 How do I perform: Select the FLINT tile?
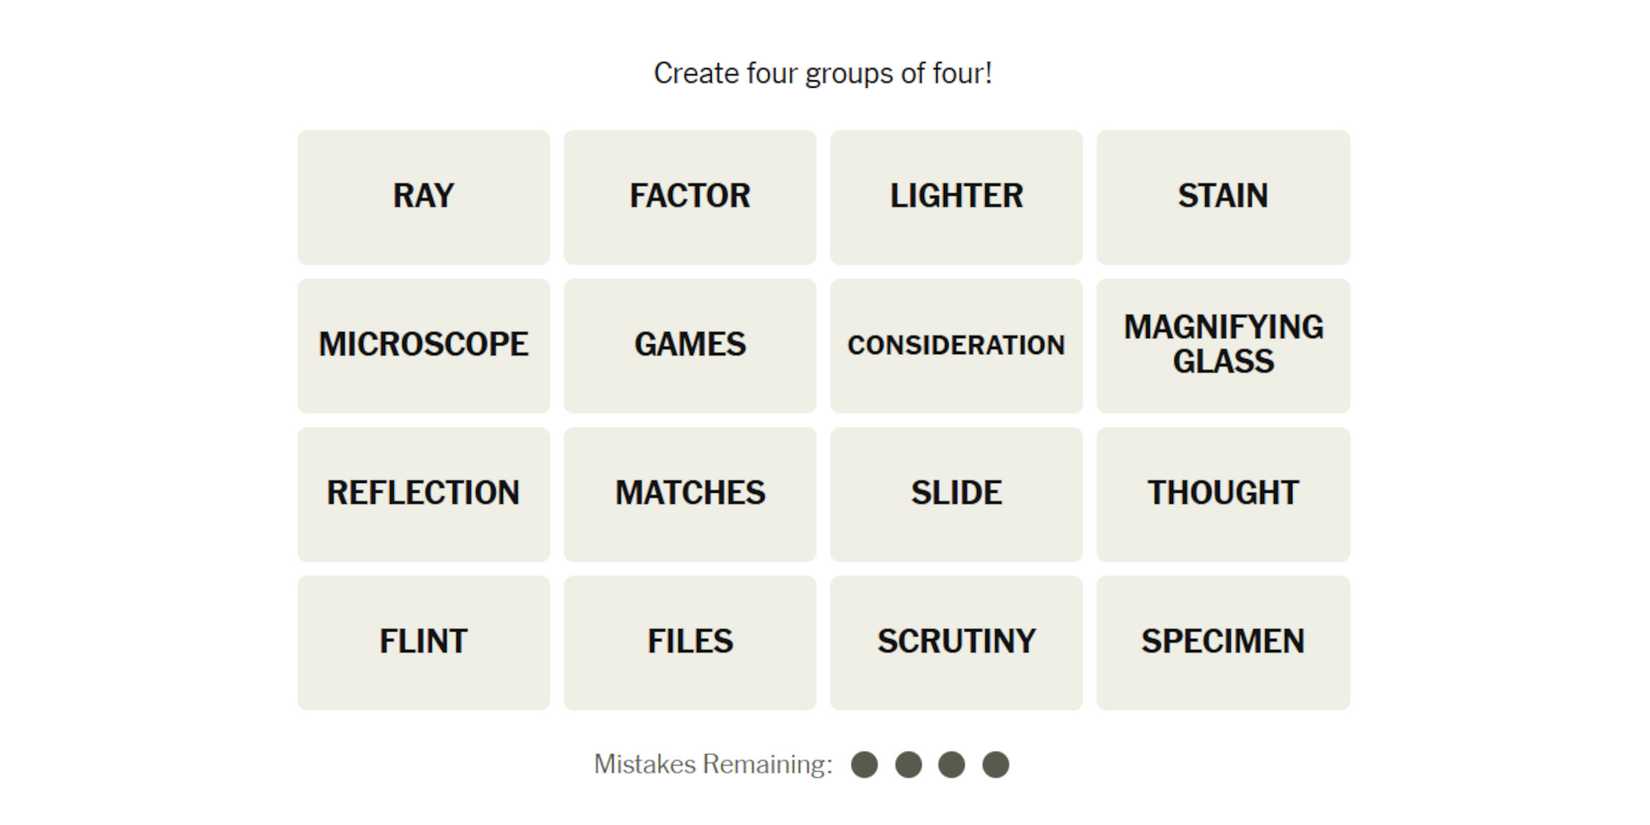(x=423, y=642)
